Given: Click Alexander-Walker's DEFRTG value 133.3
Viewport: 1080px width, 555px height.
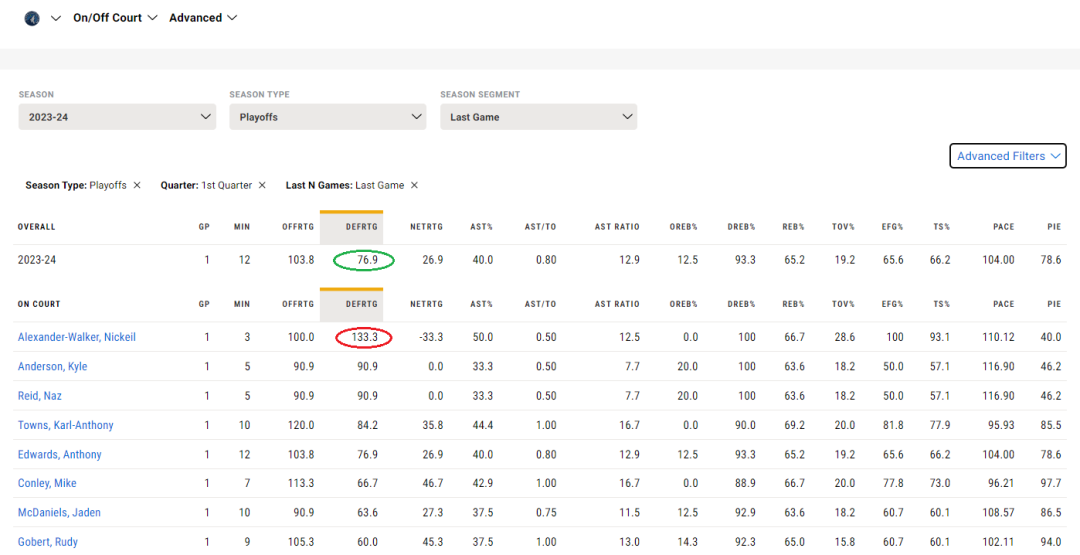Looking at the screenshot, I should [363, 337].
